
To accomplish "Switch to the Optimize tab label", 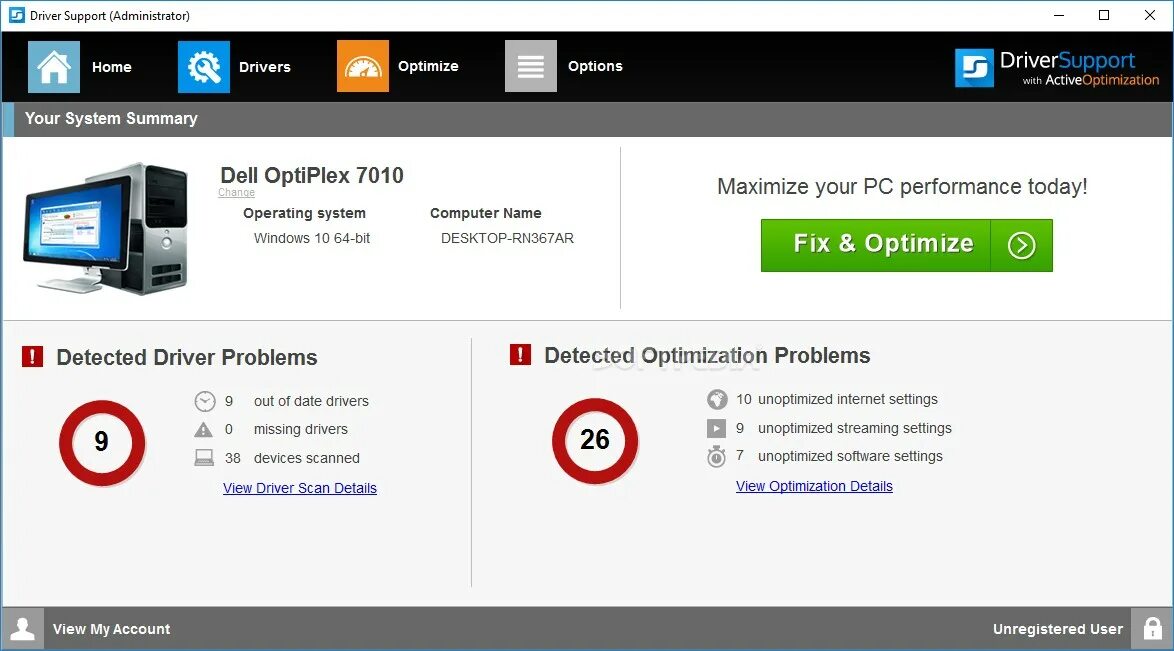I will (428, 66).
